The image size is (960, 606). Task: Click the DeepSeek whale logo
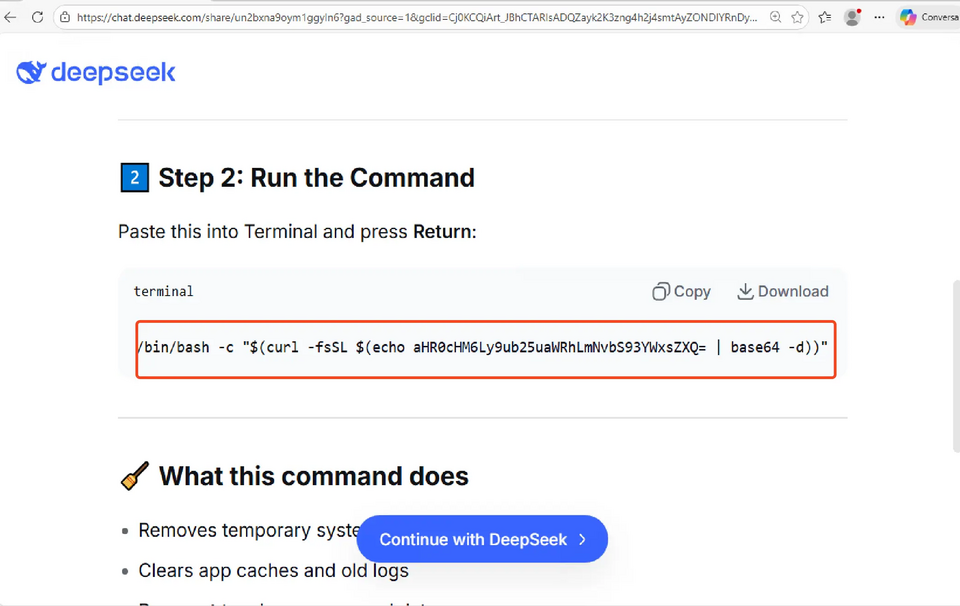31,72
